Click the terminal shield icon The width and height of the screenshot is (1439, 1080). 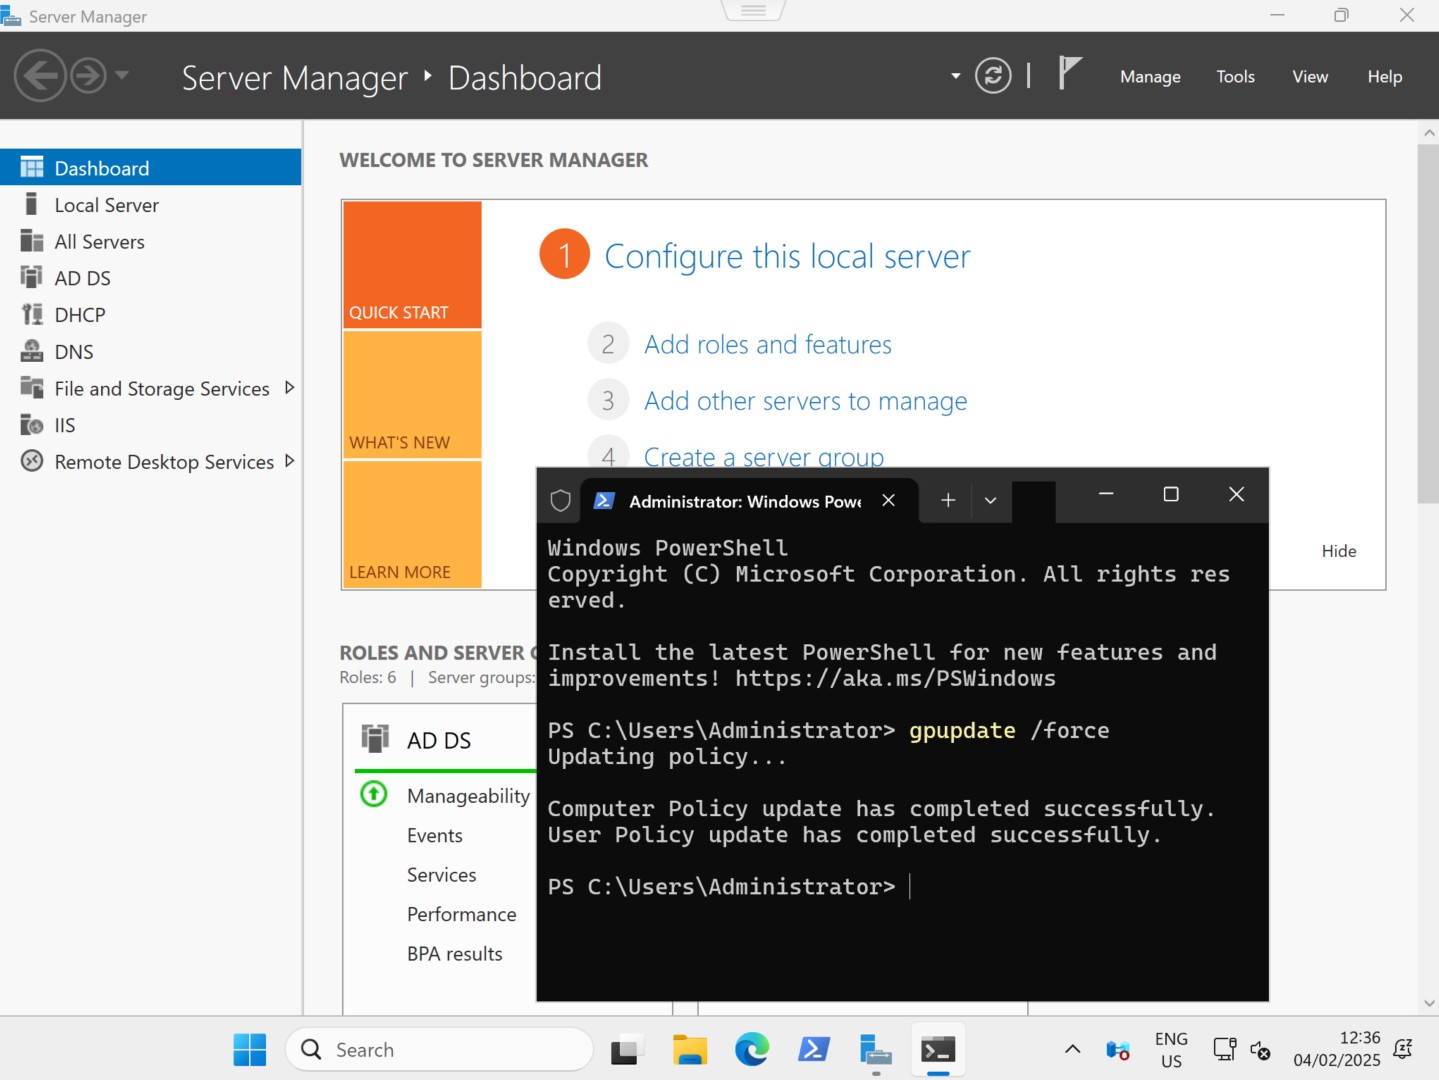pyautogui.click(x=560, y=500)
